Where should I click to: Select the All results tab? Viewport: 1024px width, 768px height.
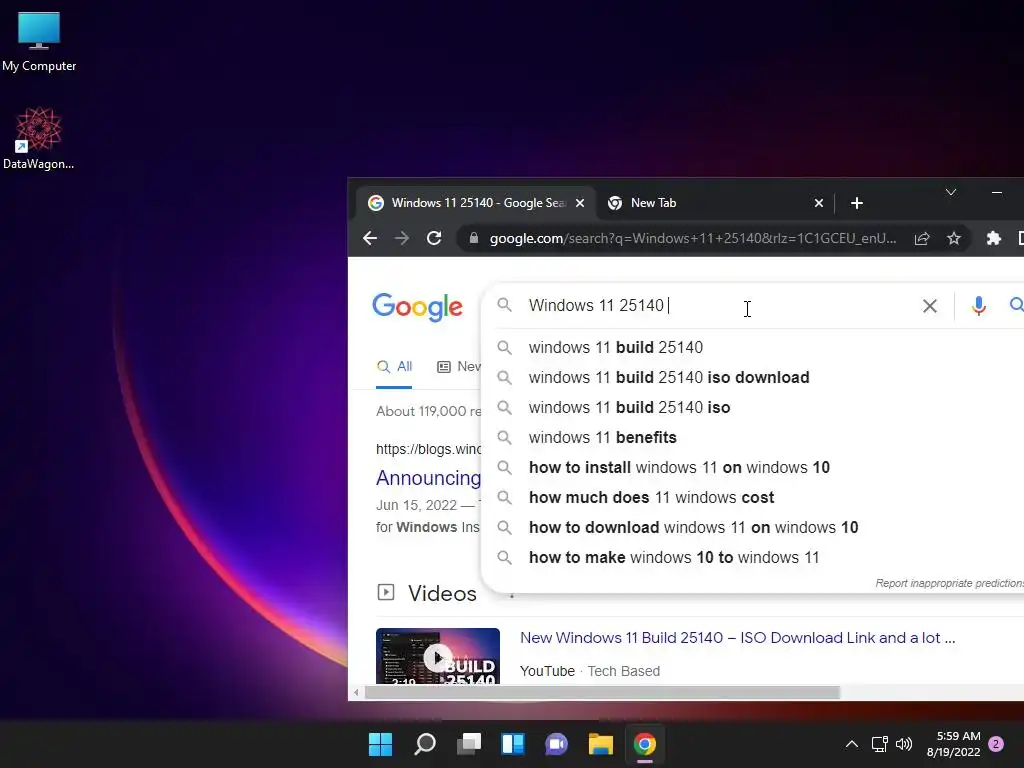[394, 367]
